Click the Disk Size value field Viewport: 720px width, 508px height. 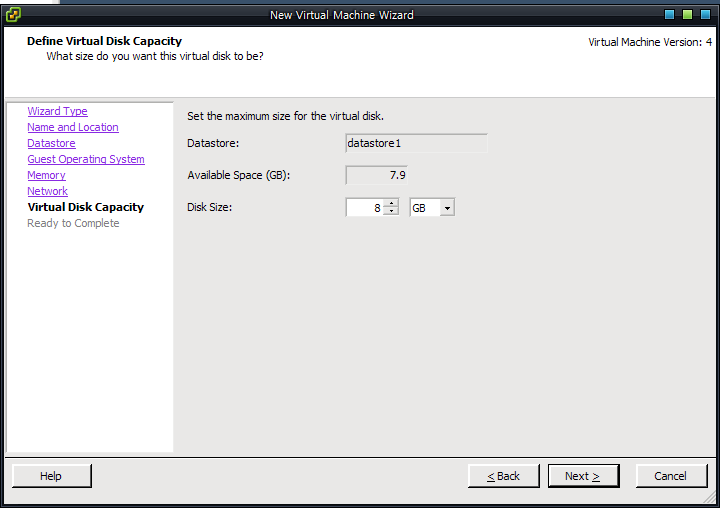[364, 208]
